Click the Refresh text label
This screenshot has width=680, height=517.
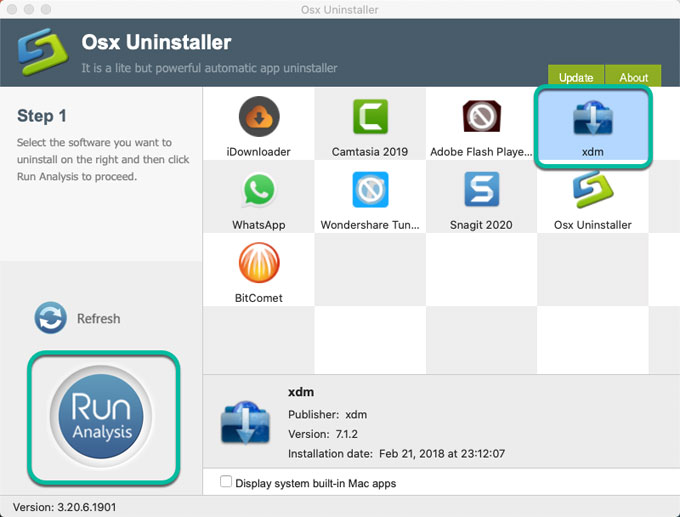pos(98,318)
